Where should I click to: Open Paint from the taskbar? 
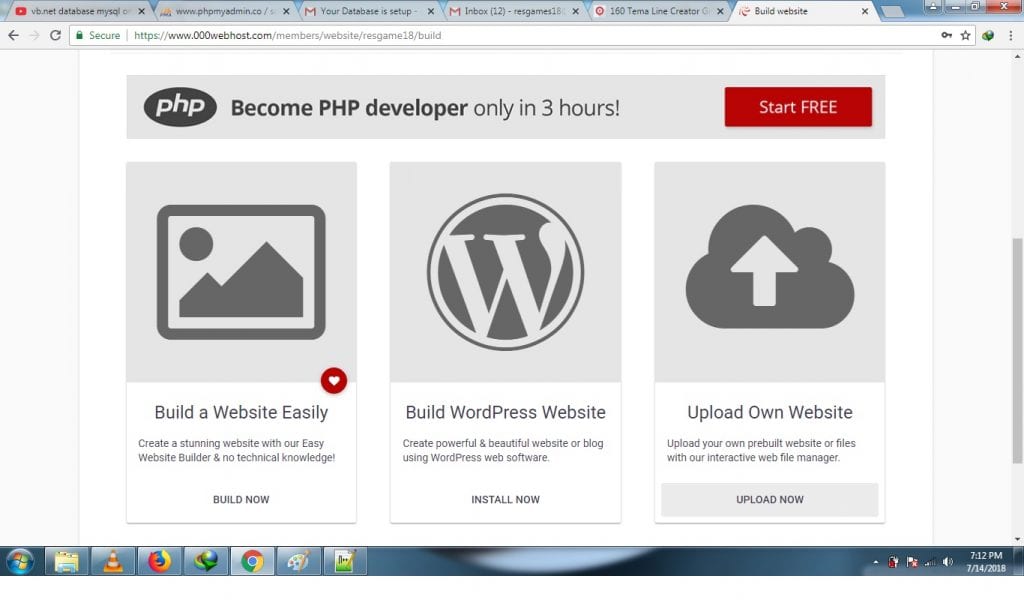coord(298,561)
